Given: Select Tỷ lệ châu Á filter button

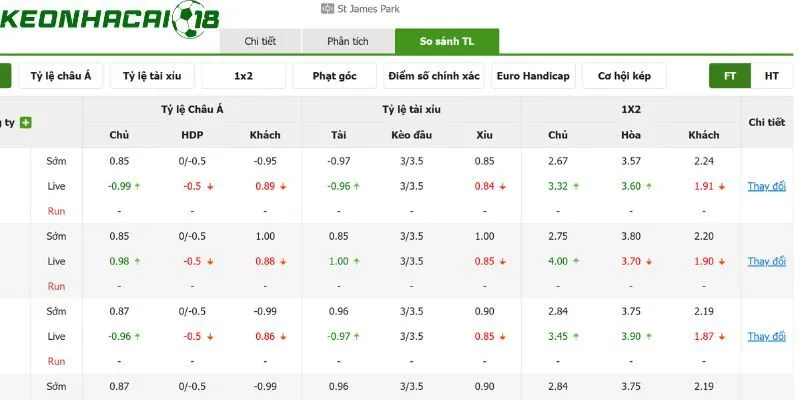Looking at the screenshot, I should coord(61,76).
